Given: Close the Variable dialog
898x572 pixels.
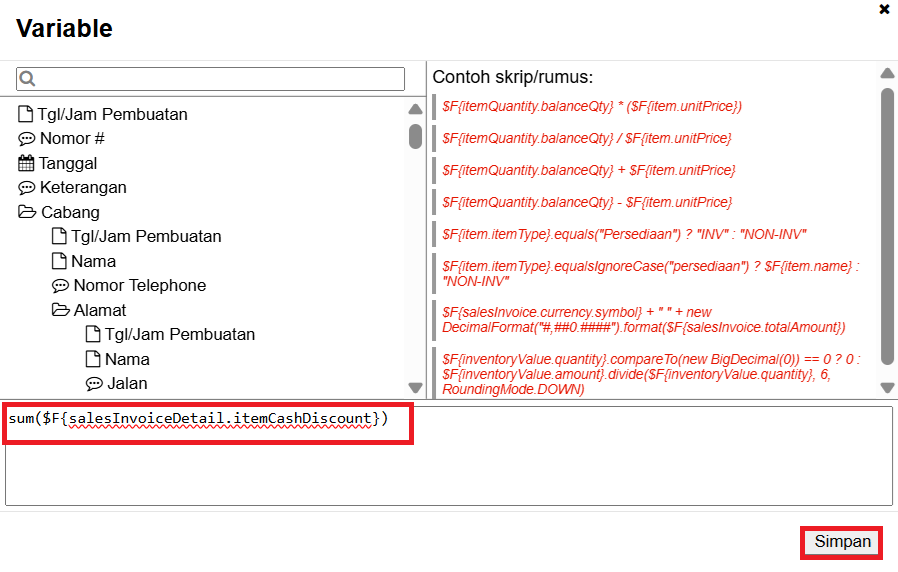Looking at the screenshot, I should point(883,9).
